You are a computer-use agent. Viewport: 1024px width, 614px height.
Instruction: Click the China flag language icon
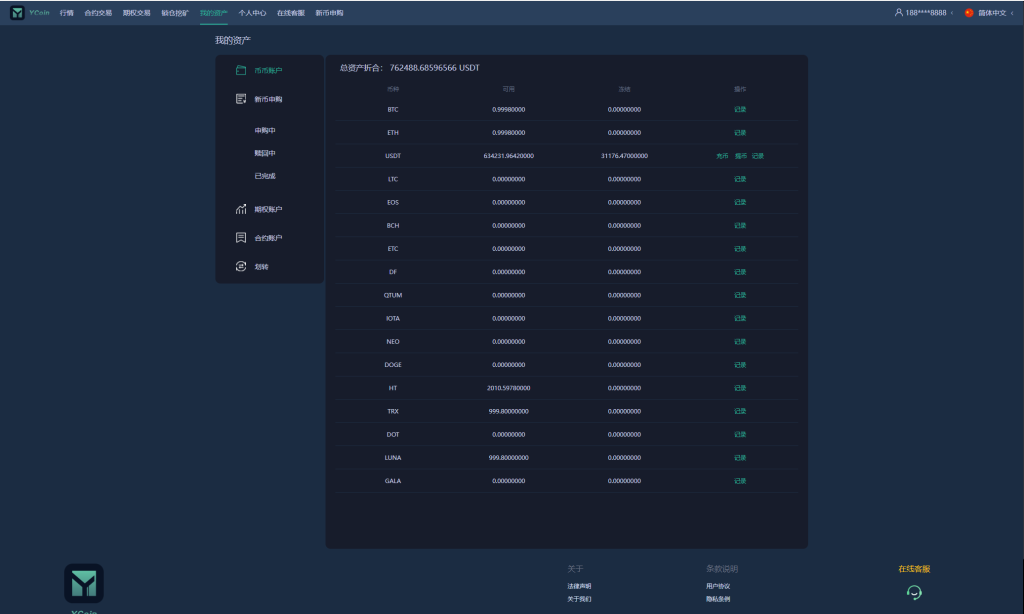point(969,12)
